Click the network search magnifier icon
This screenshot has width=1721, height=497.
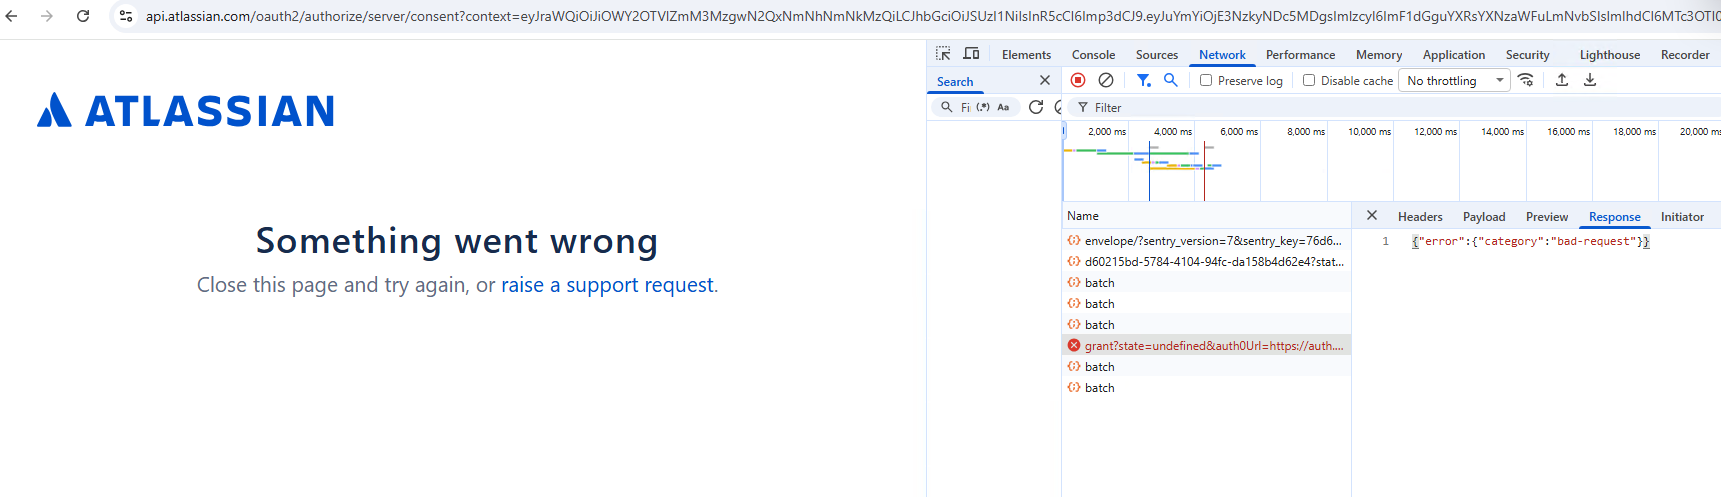(x=1170, y=80)
